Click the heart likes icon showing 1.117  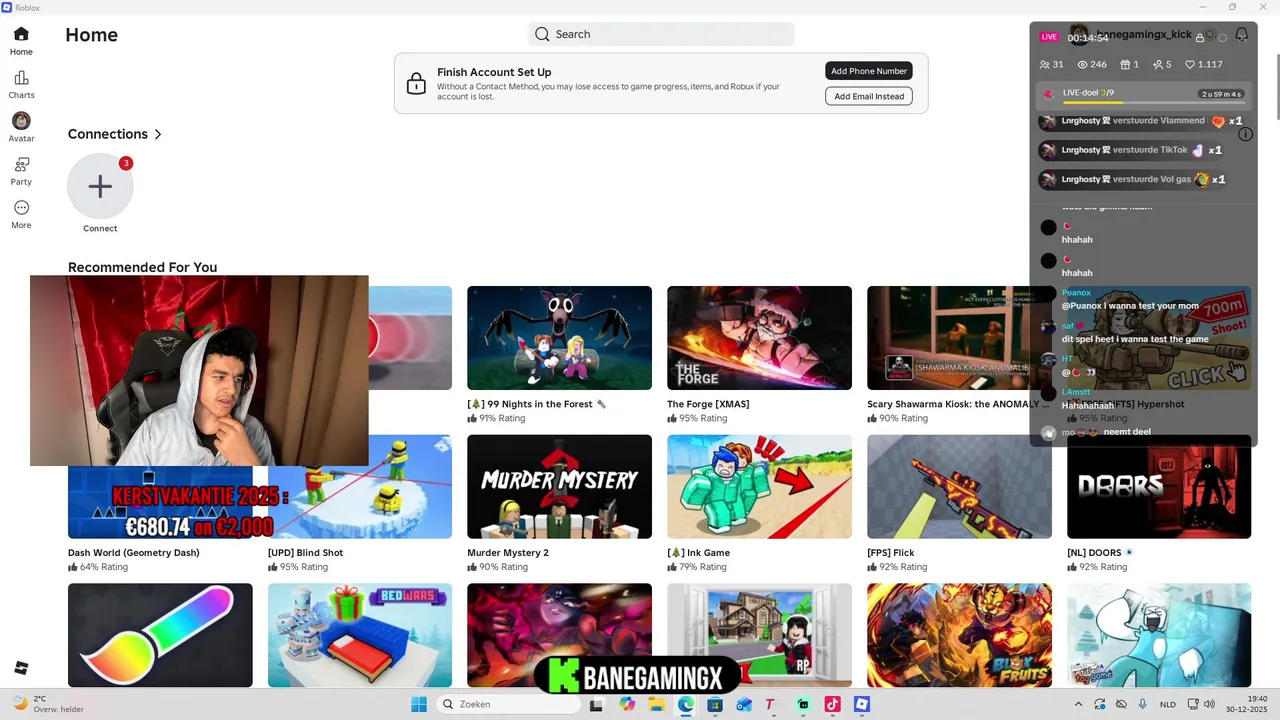(1190, 64)
